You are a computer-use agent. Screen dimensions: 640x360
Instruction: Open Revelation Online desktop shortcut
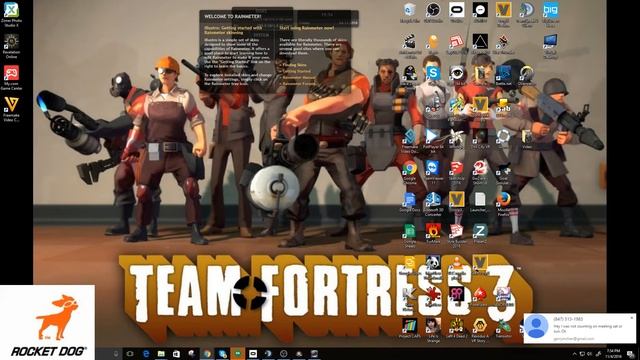(11, 46)
